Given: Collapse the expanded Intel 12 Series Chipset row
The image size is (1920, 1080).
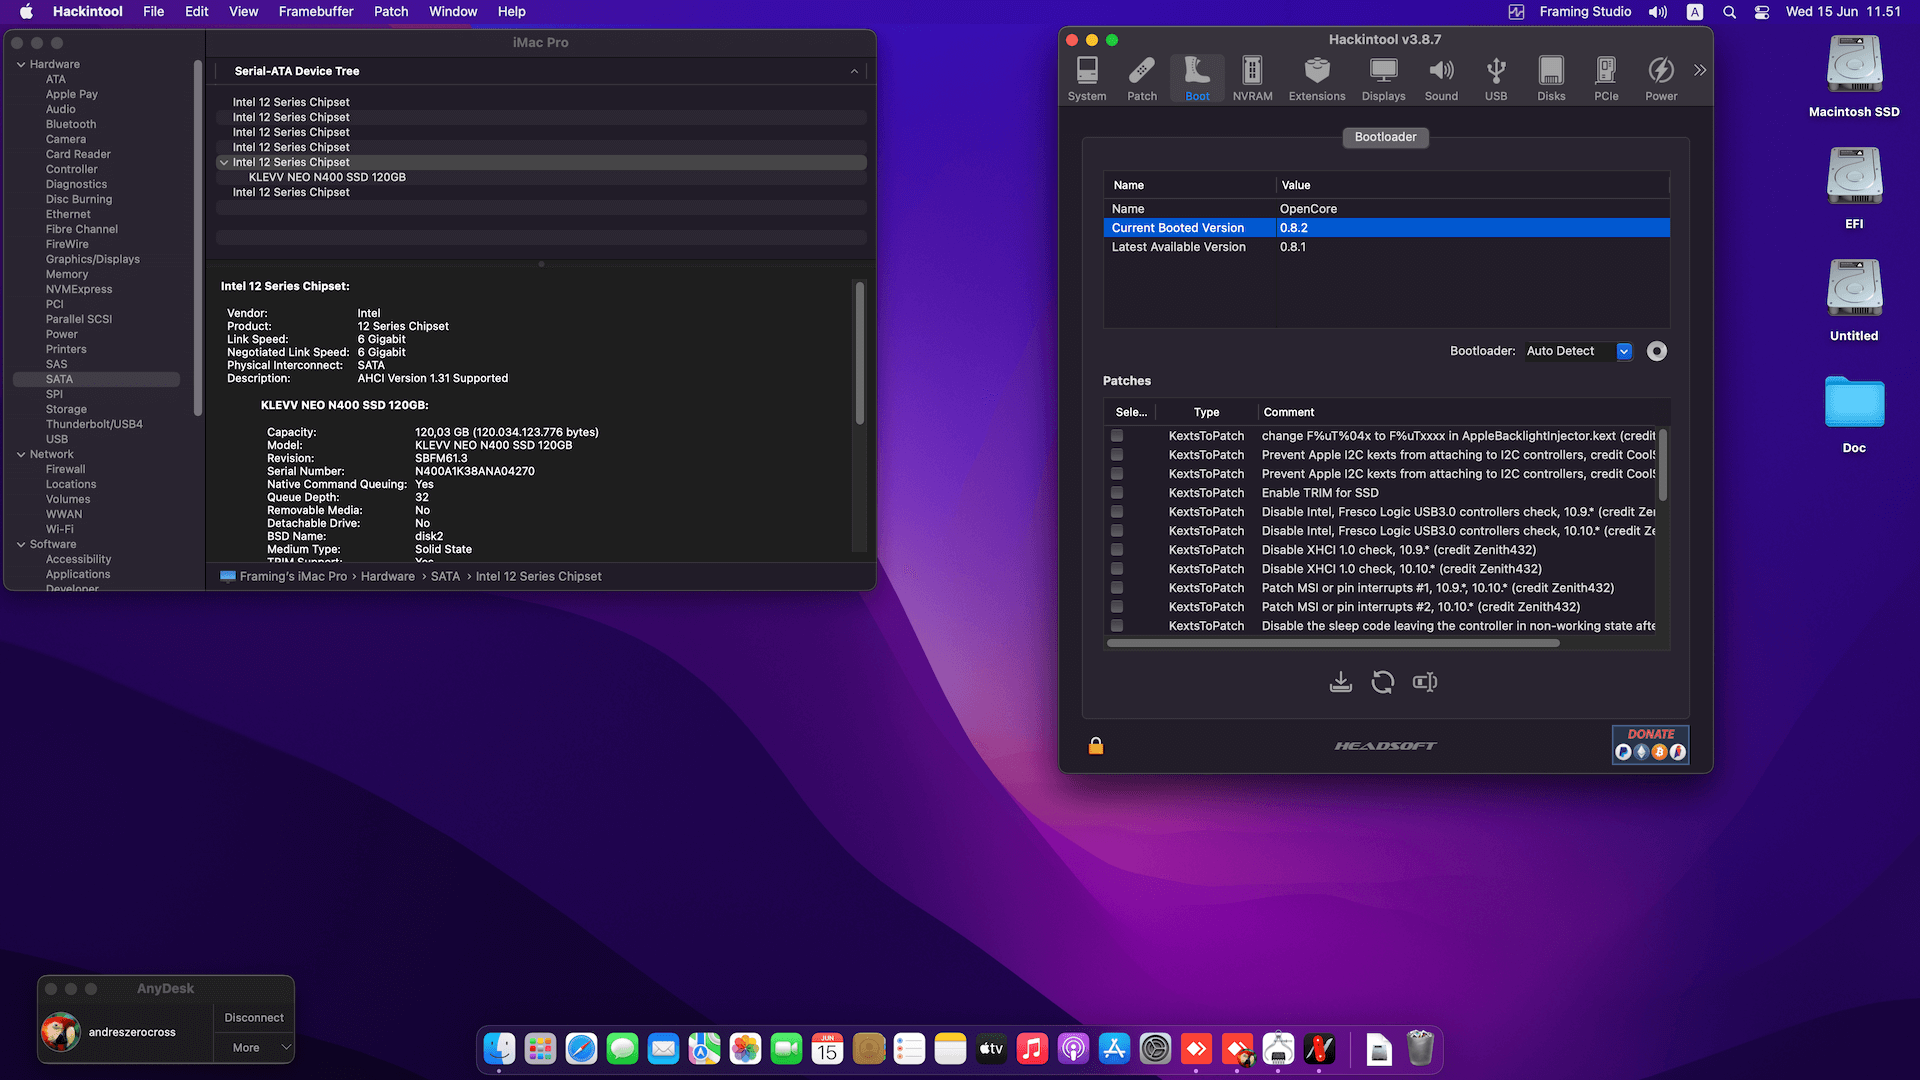Looking at the screenshot, I should click(x=224, y=162).
